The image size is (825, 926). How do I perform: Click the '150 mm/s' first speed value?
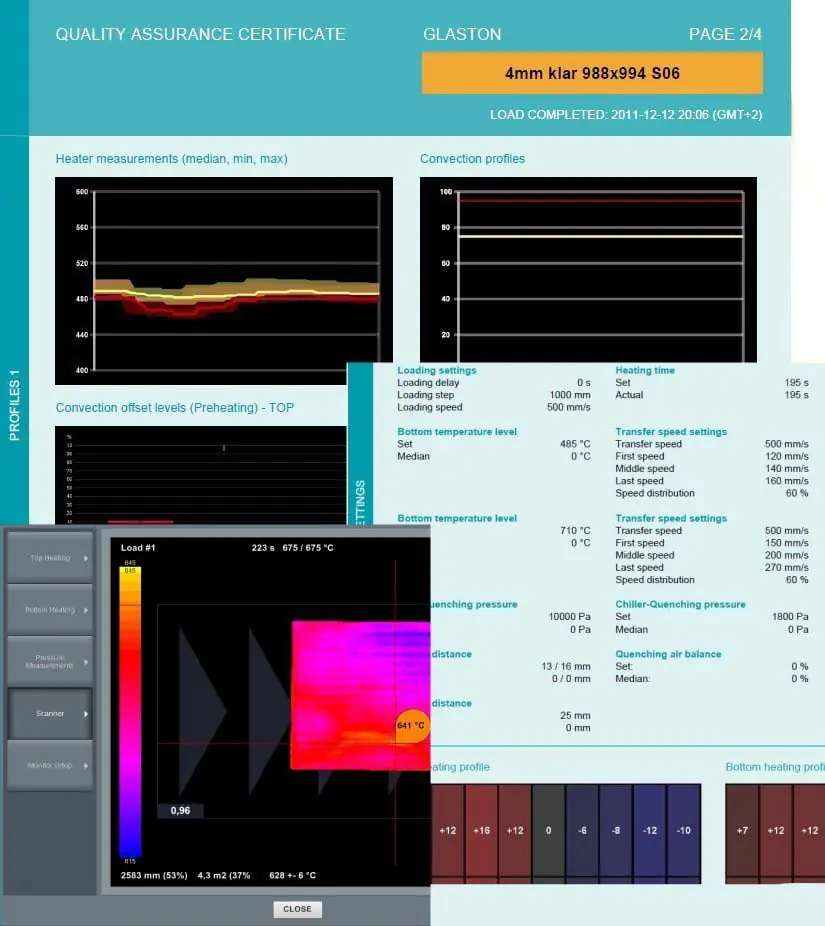787,543
